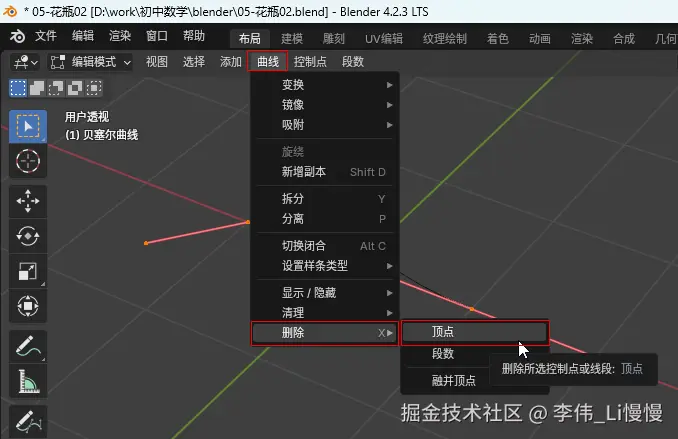Image resolution: width=678 pixels, height=439 pixels.
Task: Select the 3D Cursor tool
Action: (28, 161)
